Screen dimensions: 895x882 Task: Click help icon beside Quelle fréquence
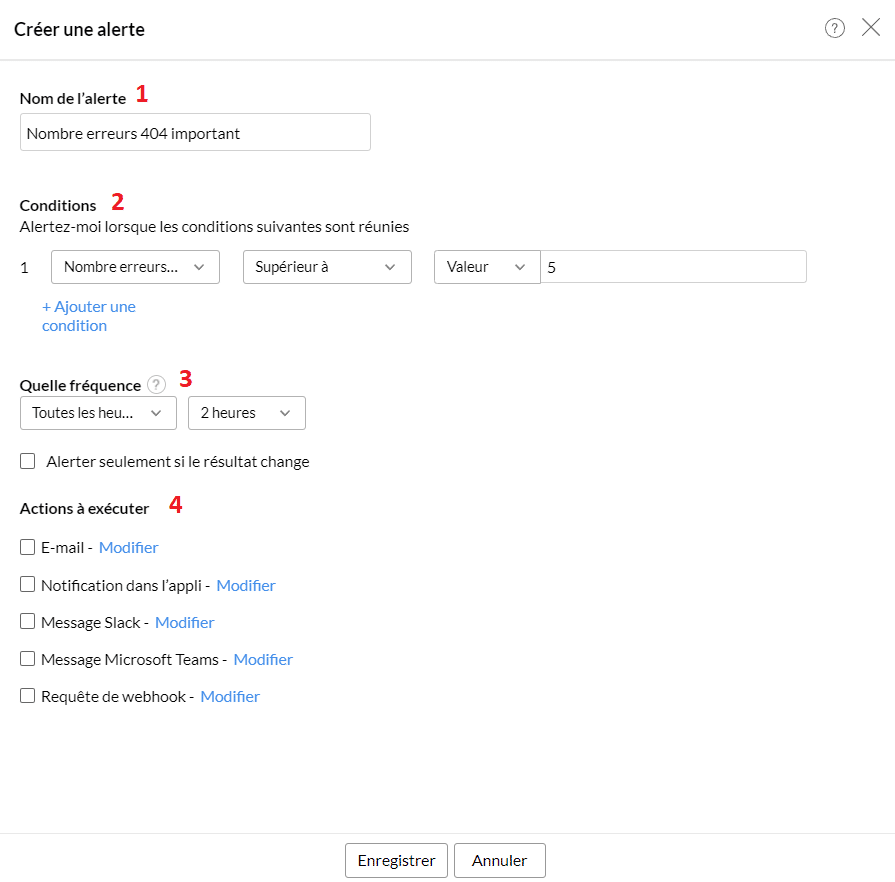coord(156,385)
